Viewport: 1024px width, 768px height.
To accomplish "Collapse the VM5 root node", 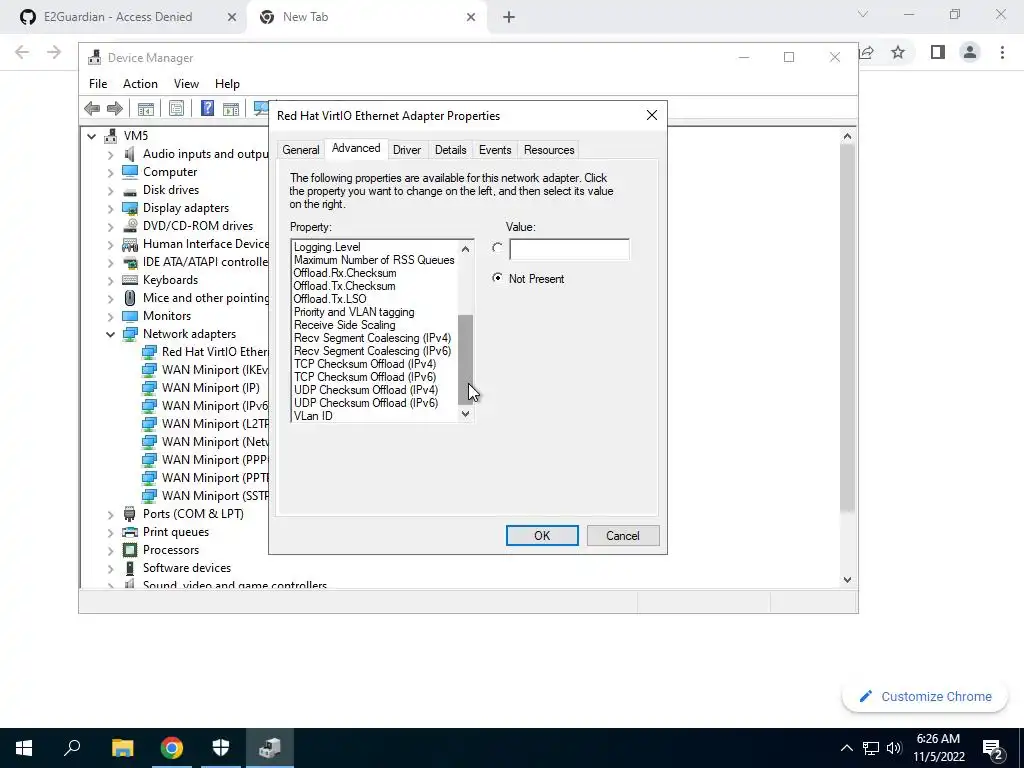I will (91, 136).
